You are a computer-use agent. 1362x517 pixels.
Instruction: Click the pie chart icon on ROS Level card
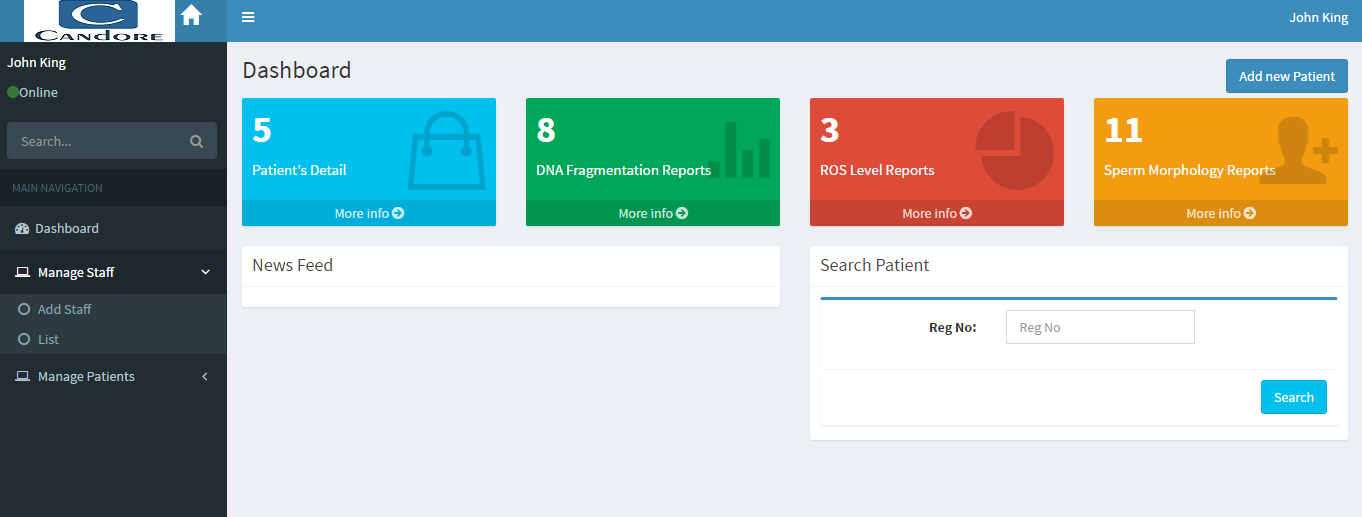pos(1015,151)
